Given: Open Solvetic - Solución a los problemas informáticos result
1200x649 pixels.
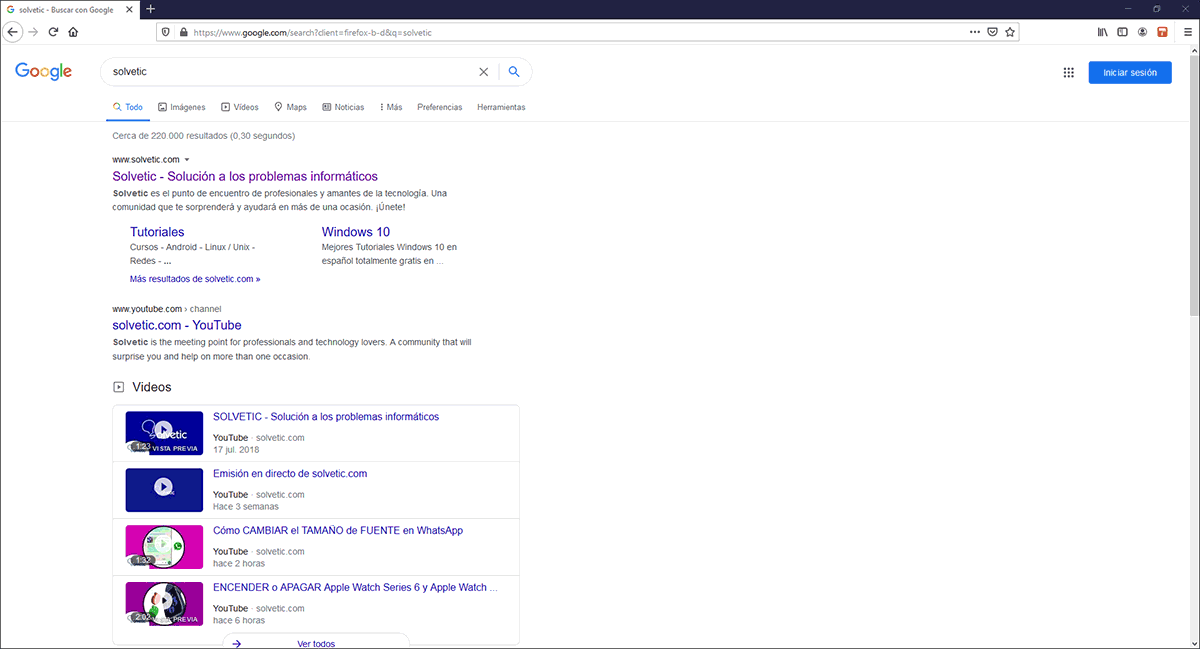Looking at the screenshot, I should click(245, 176).
